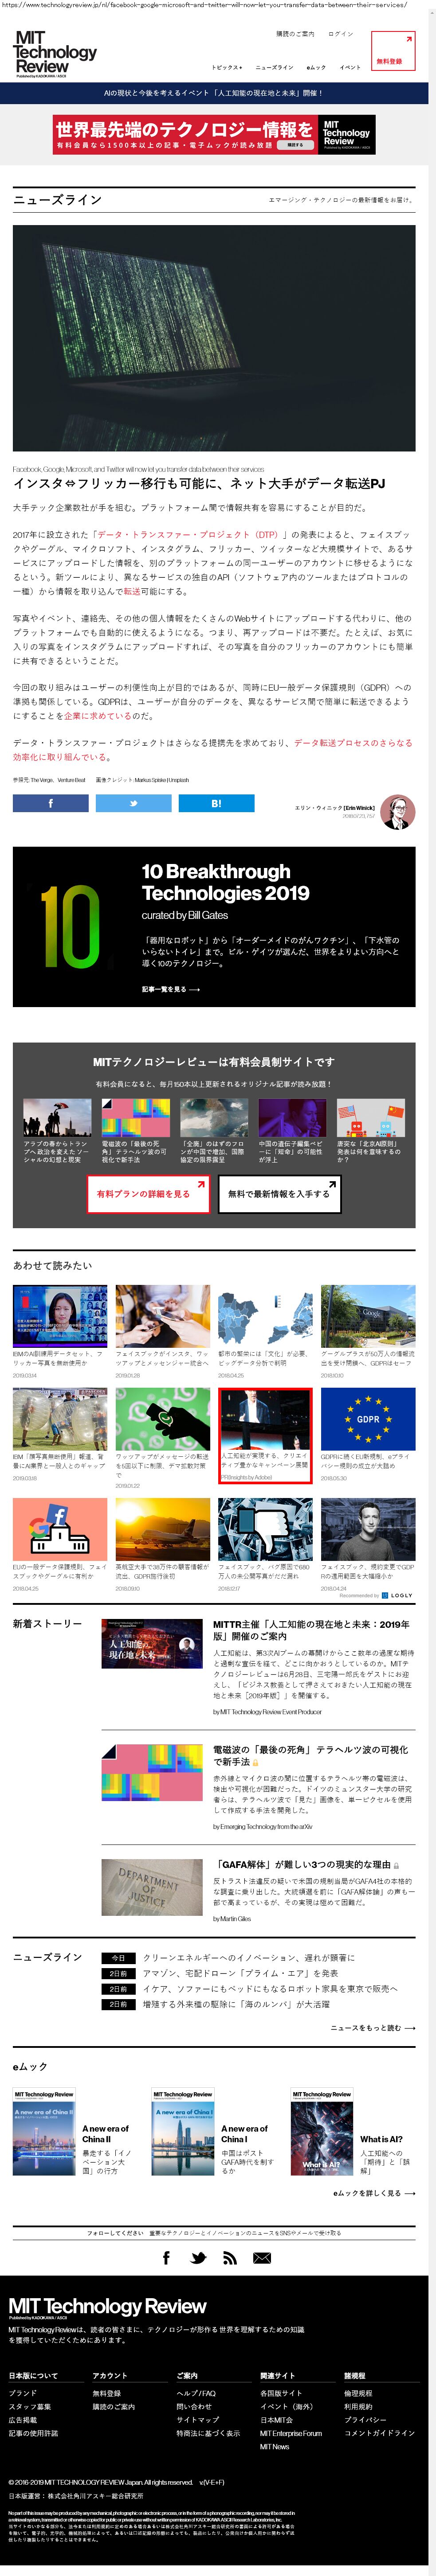Open footer ブランド link
The height and width of the screenshot is (2576, 436).
click(x=23, y=2393)
